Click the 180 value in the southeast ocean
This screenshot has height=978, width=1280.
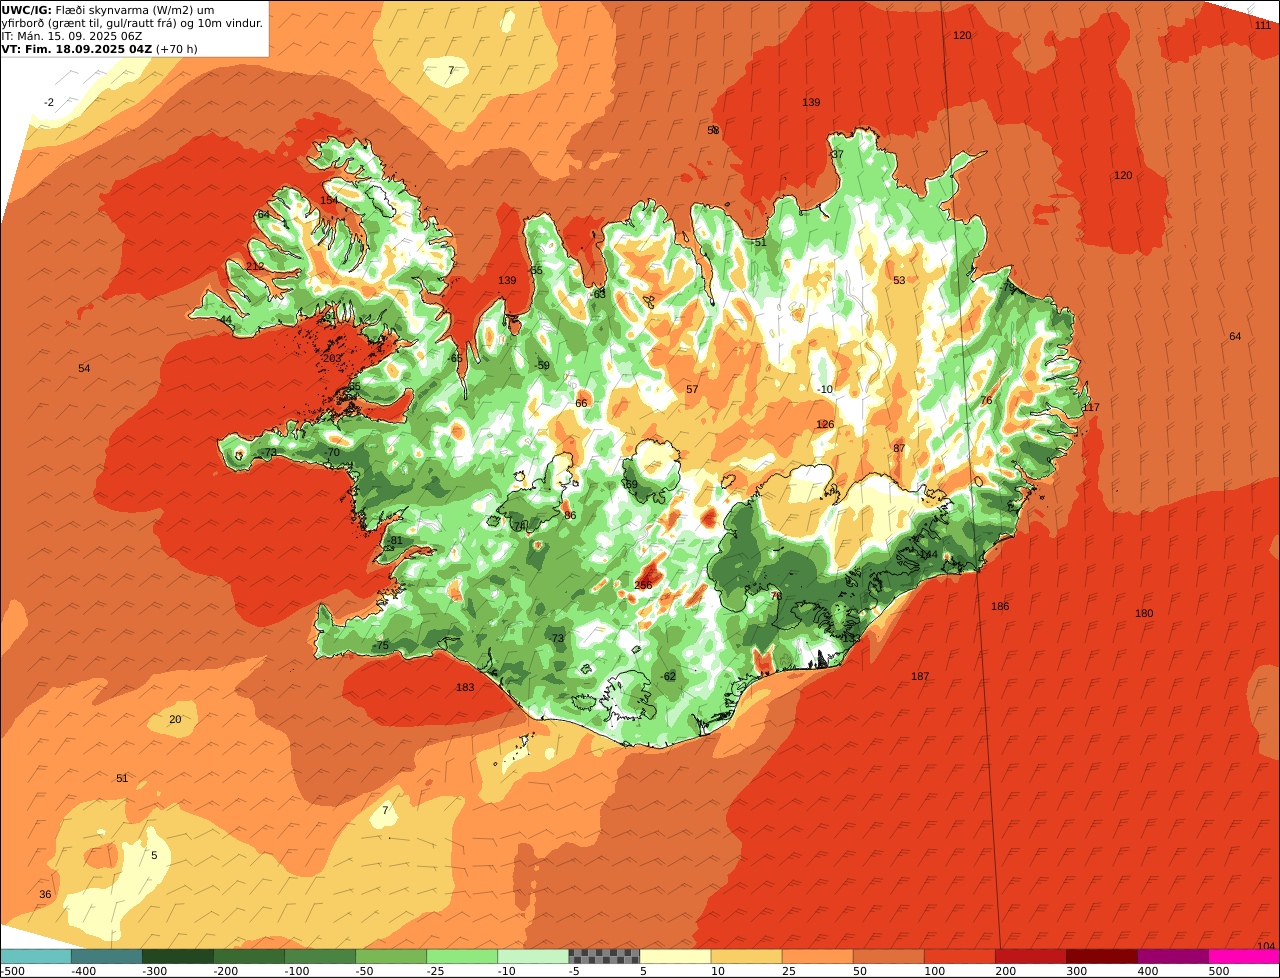1144,613
